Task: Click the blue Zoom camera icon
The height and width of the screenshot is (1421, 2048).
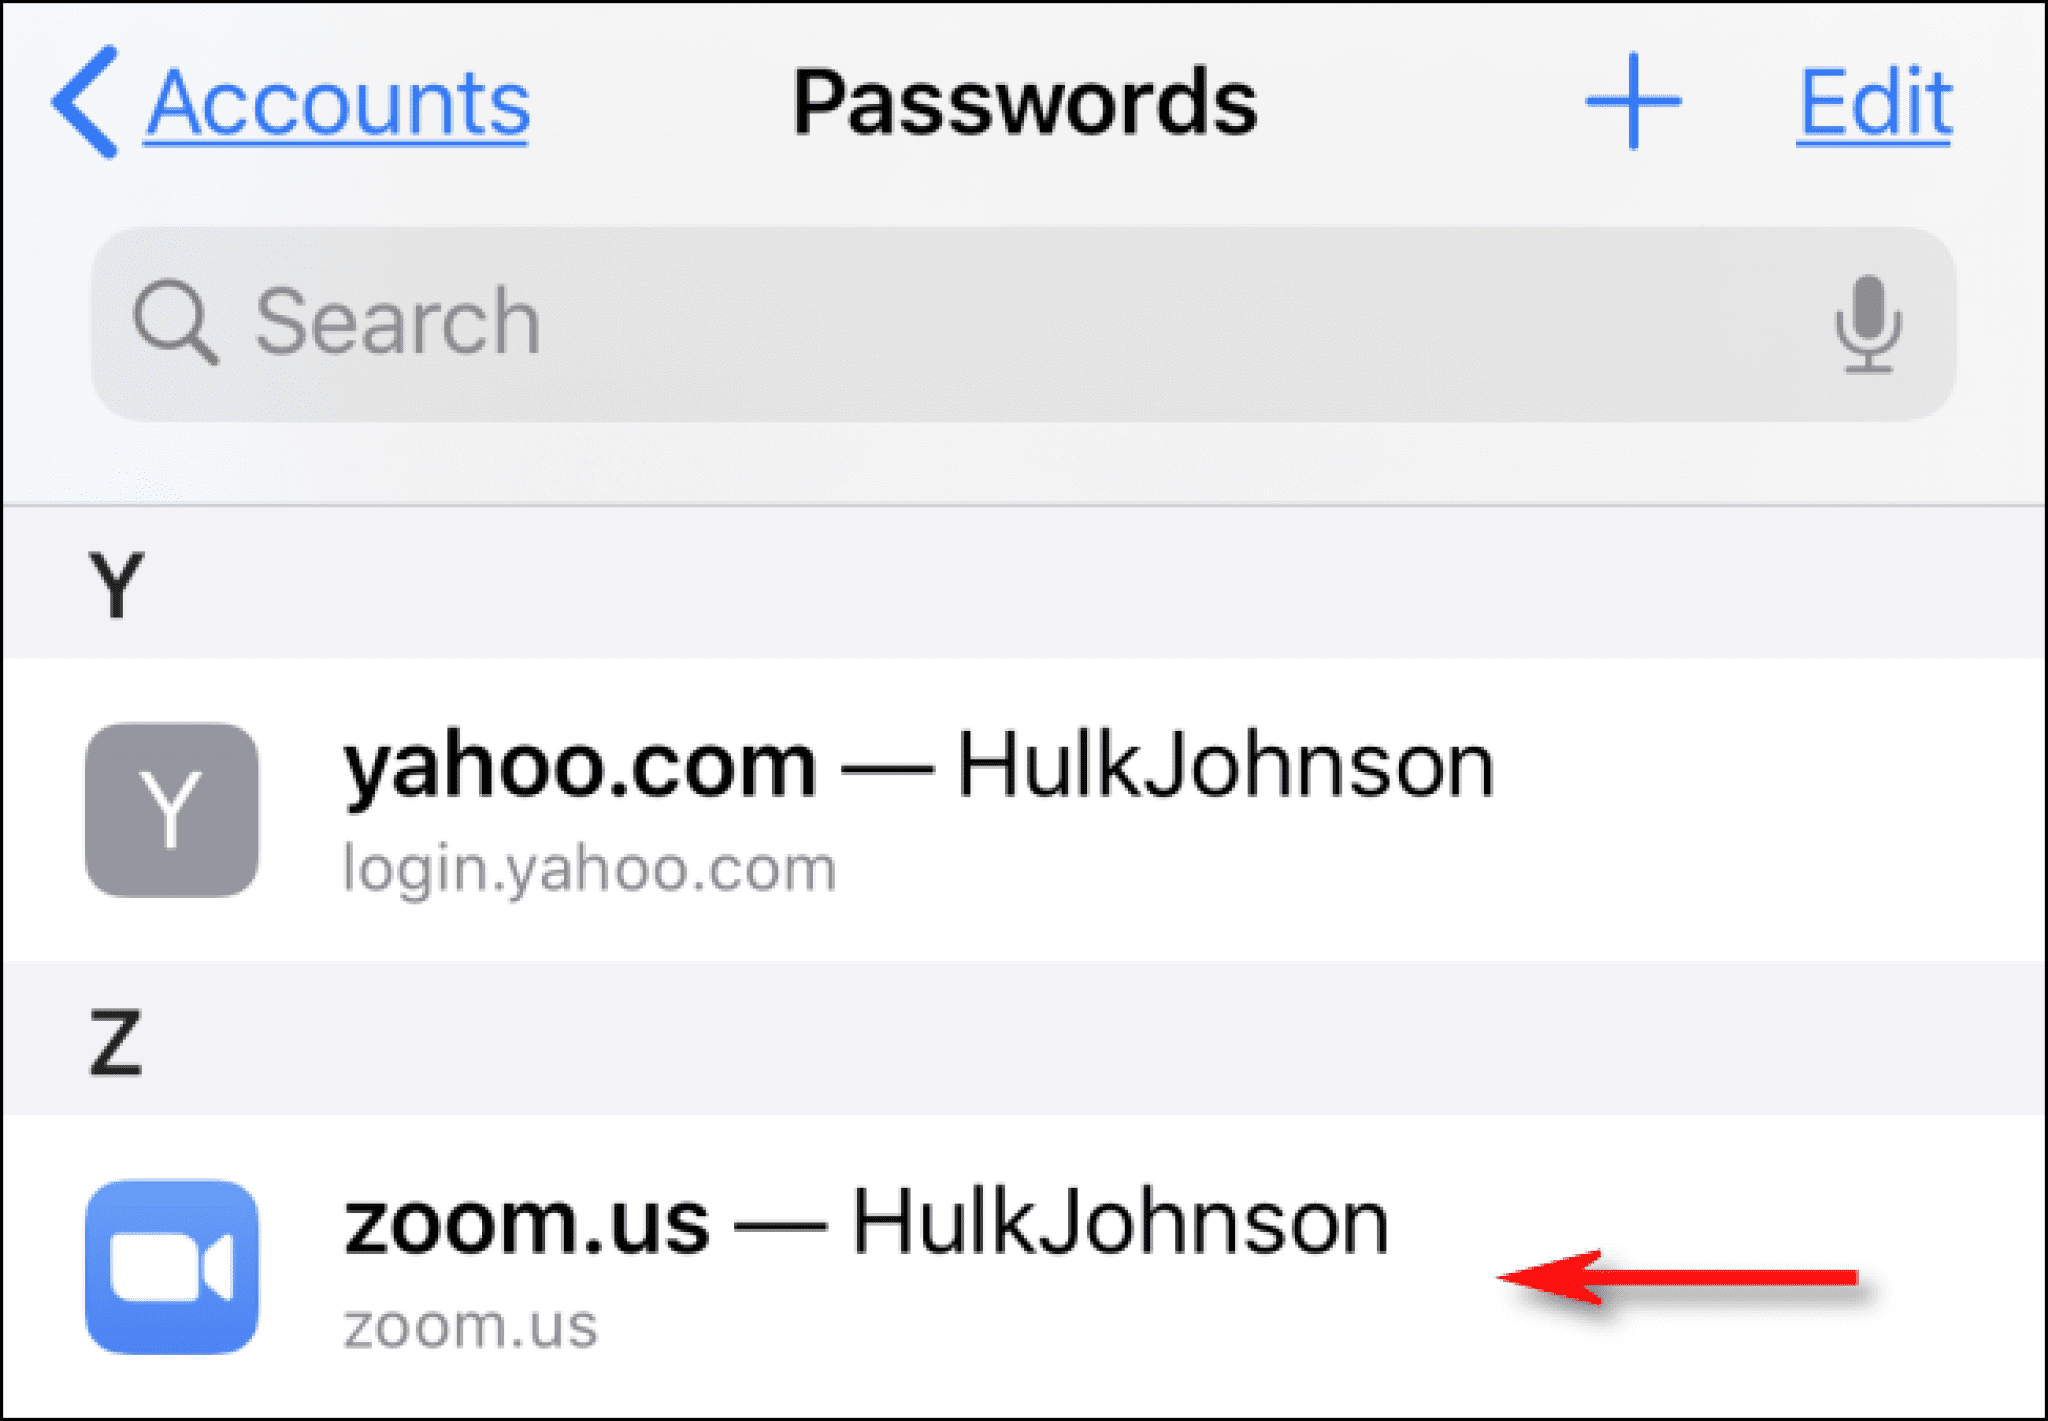Action: tap(172, 1267)
